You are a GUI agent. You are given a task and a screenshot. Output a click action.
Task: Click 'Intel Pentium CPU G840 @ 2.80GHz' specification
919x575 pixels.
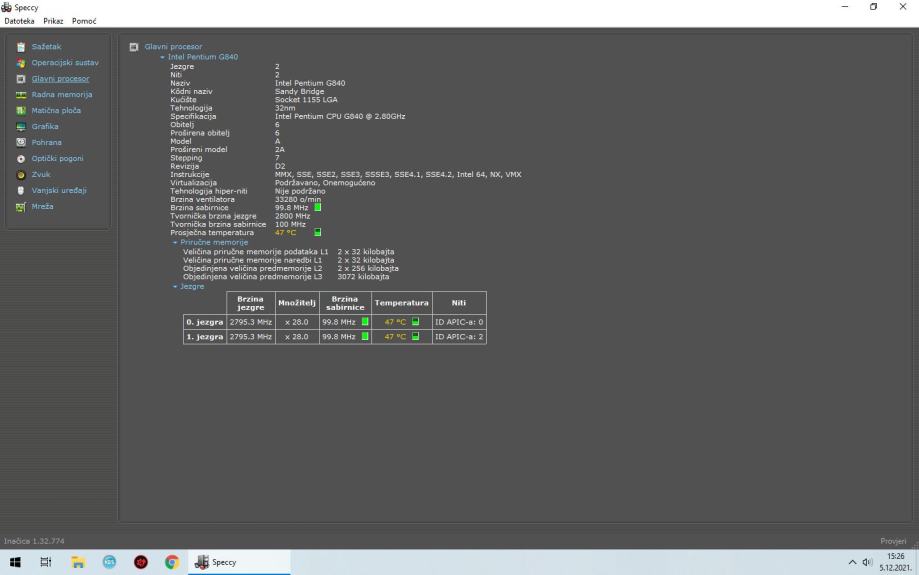pos(340,116)
